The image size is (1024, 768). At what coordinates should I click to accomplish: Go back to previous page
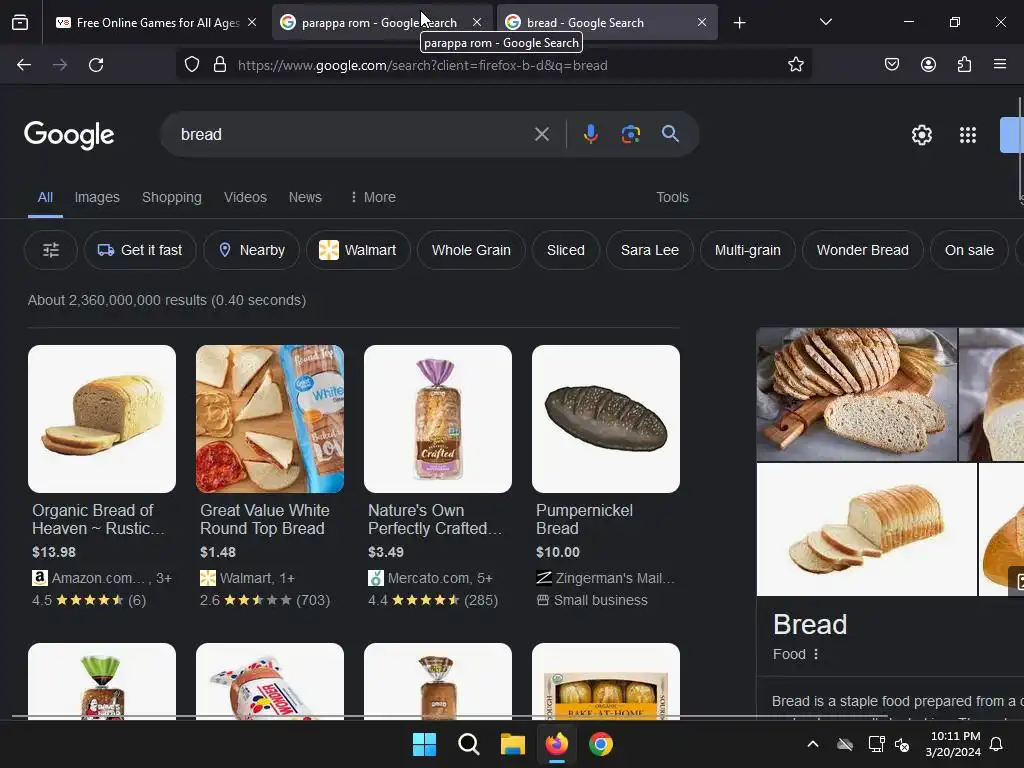pyautogui.click(x=24, y=65)
